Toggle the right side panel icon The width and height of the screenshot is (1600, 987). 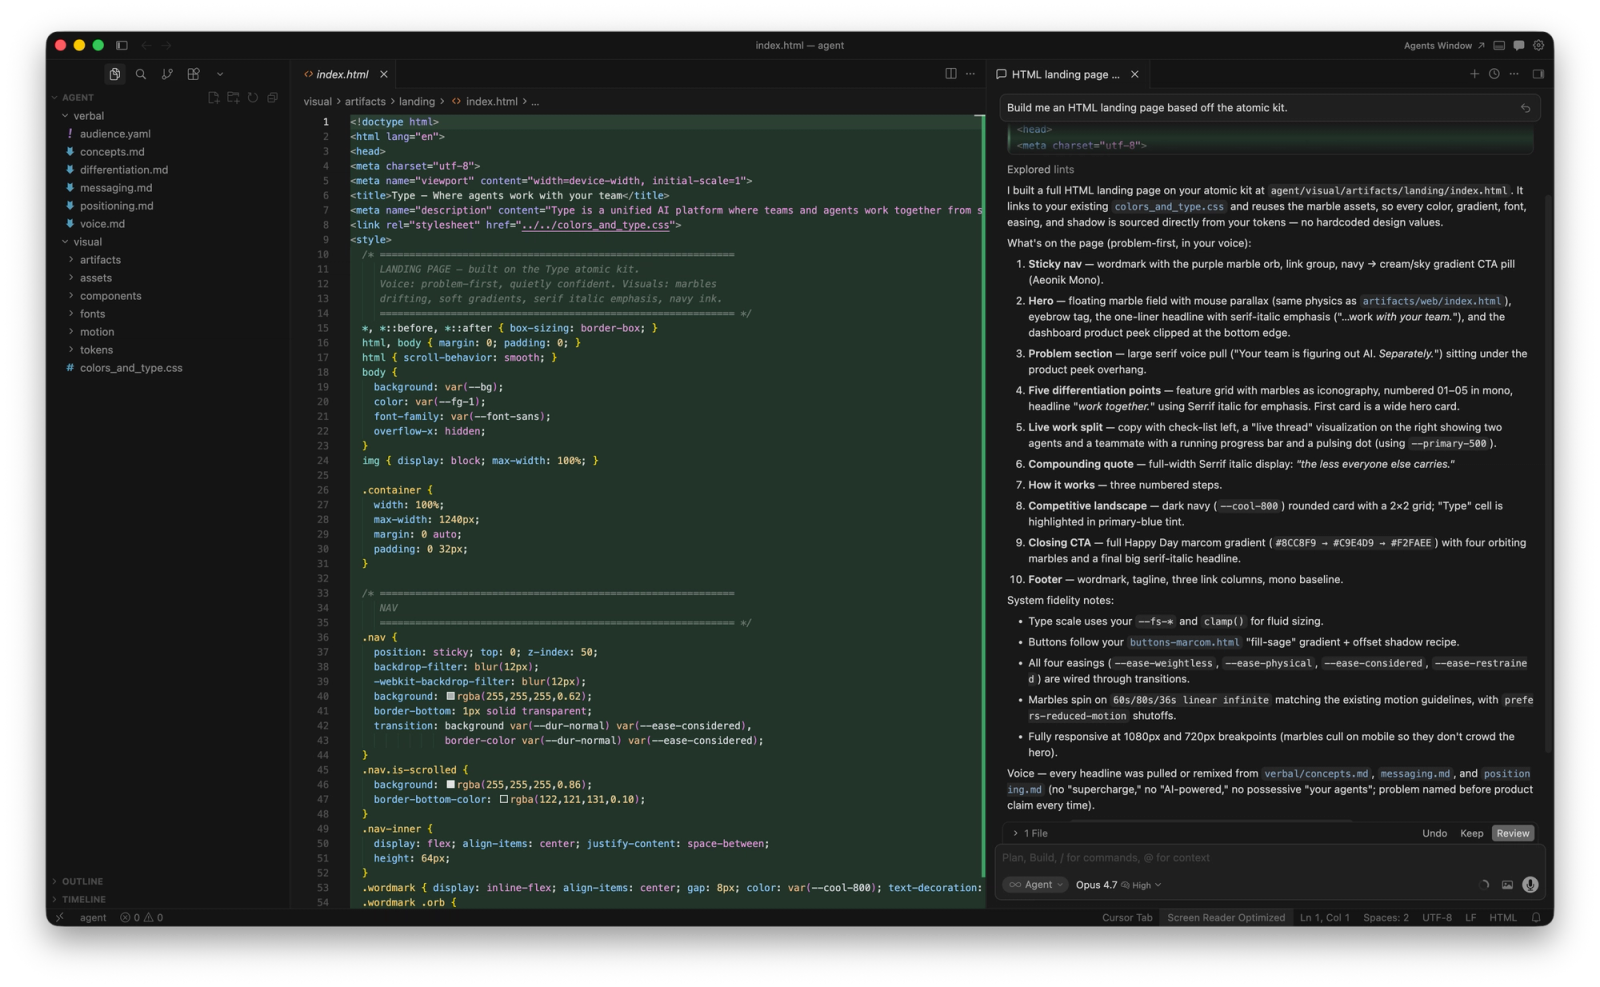1538,74
